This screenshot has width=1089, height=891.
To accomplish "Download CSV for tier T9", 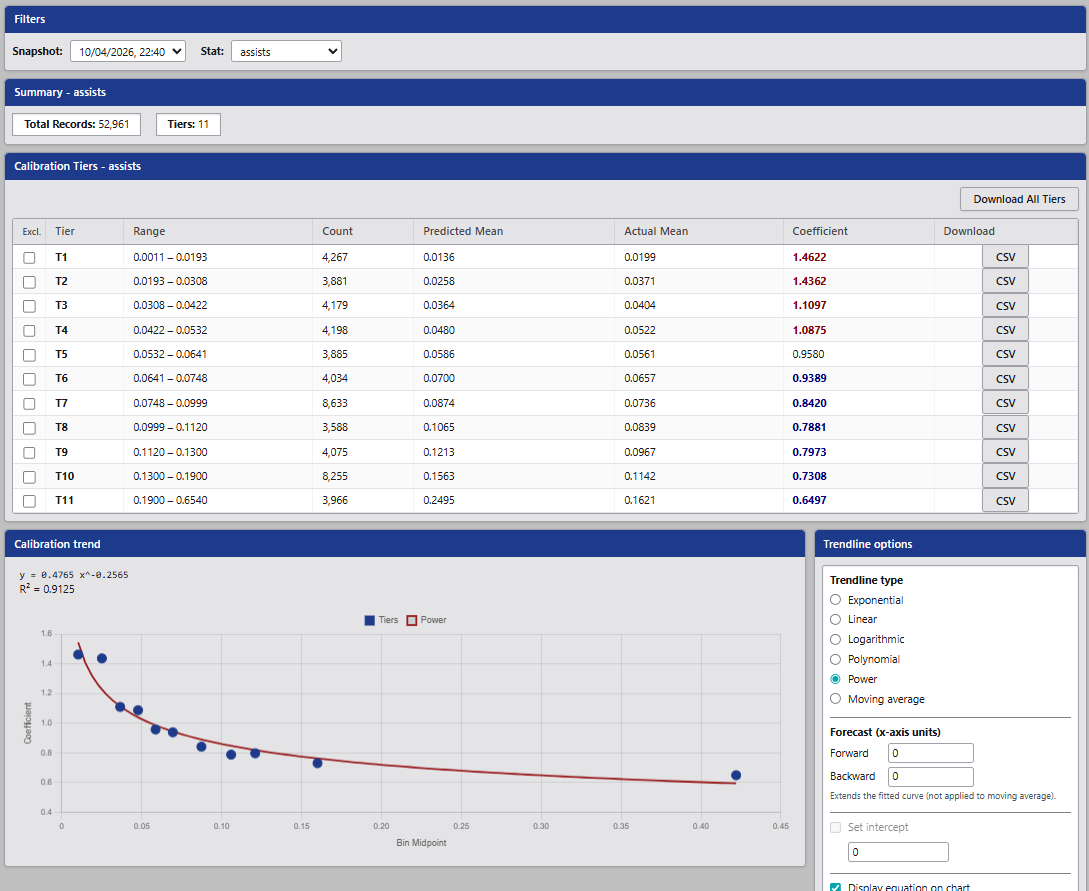I will (1005, 452).
